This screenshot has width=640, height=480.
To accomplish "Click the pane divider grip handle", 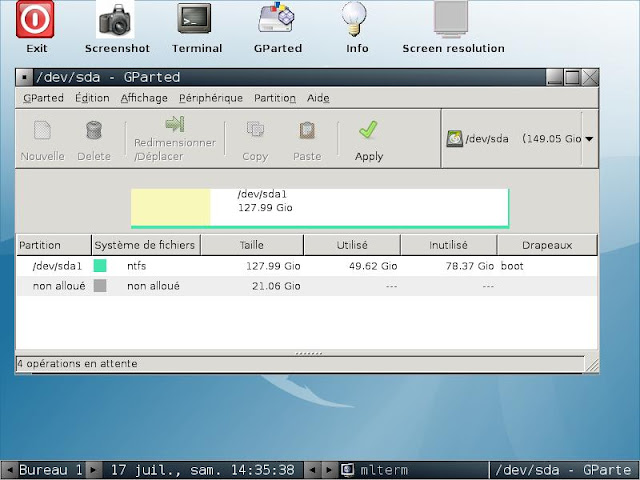I will 309,353.
